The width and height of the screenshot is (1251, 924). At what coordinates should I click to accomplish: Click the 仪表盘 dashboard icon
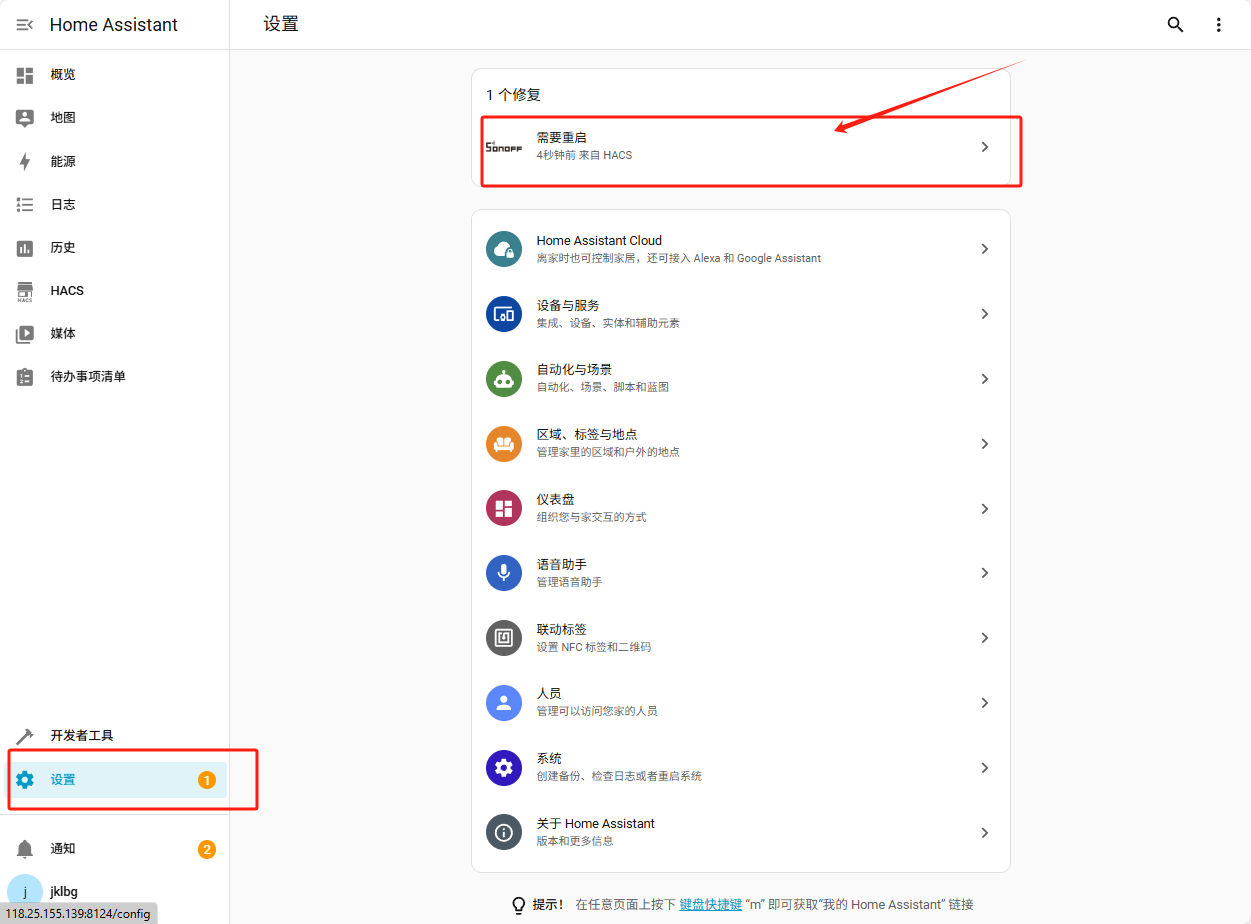pos(504,508)
